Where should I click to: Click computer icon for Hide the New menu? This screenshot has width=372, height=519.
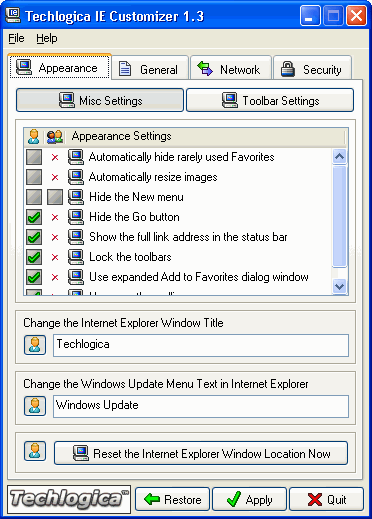pyautogui.click(x=76, y=197)
